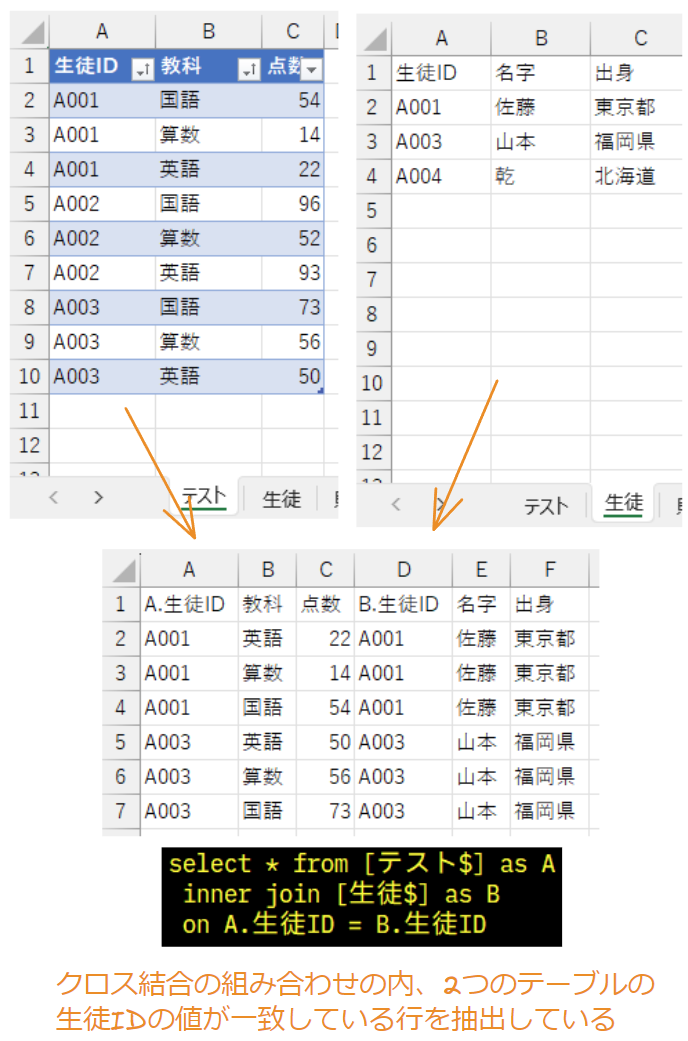Click cell with score 93

(293, 273)
